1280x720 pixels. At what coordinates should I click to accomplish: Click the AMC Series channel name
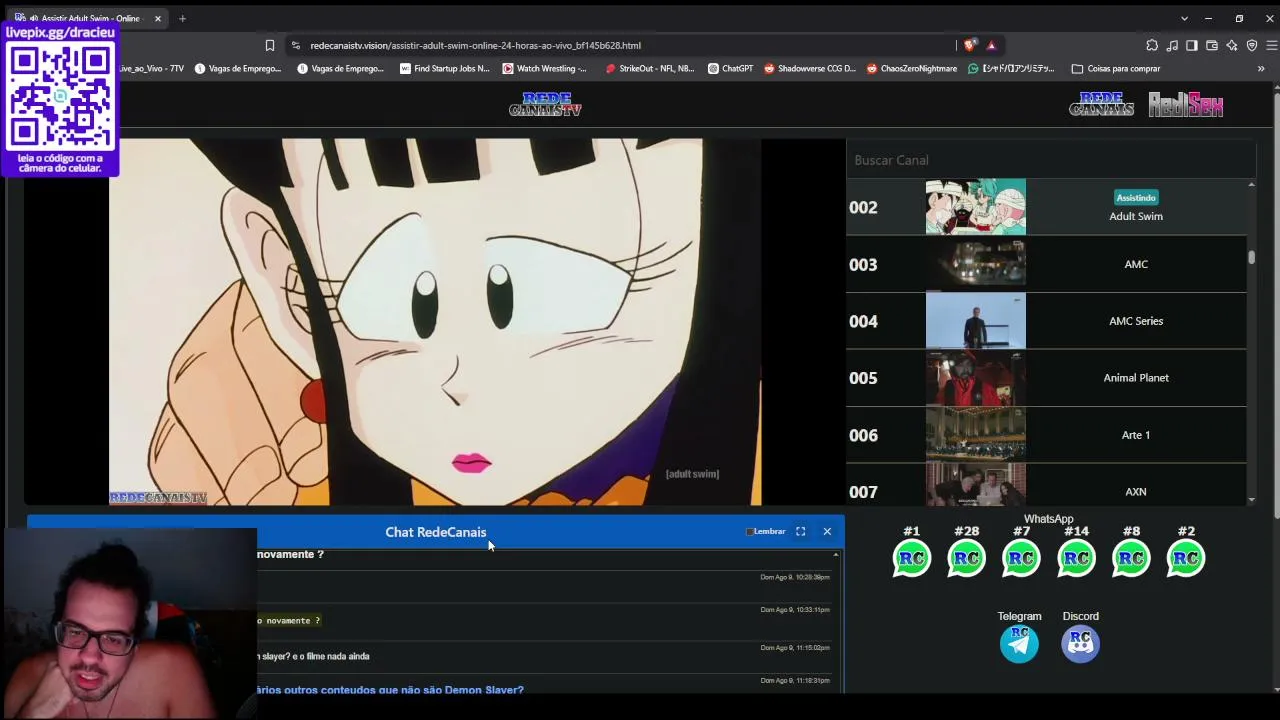click(1136, 321)
